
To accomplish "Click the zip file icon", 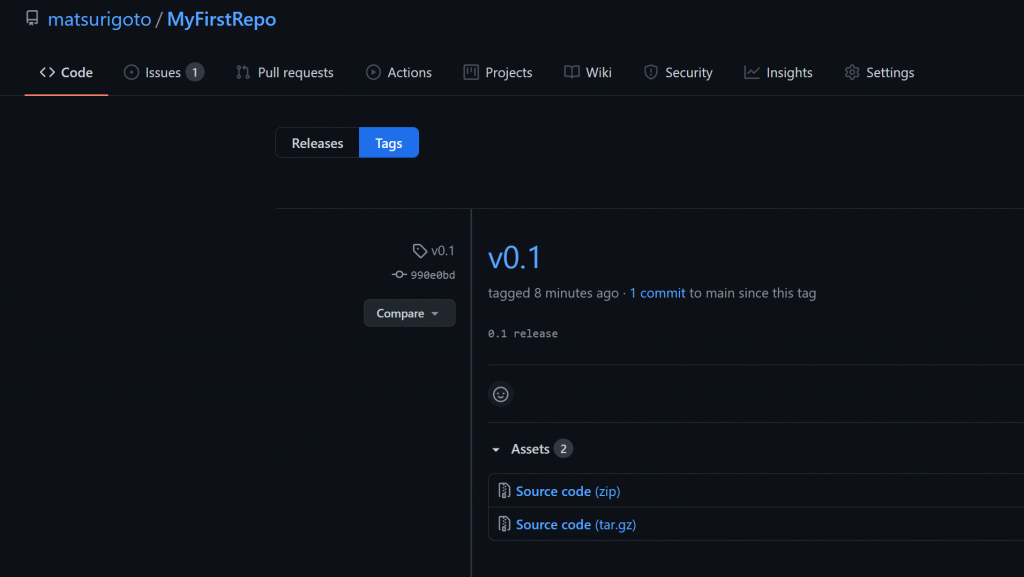I will click(x=504, y=491).
